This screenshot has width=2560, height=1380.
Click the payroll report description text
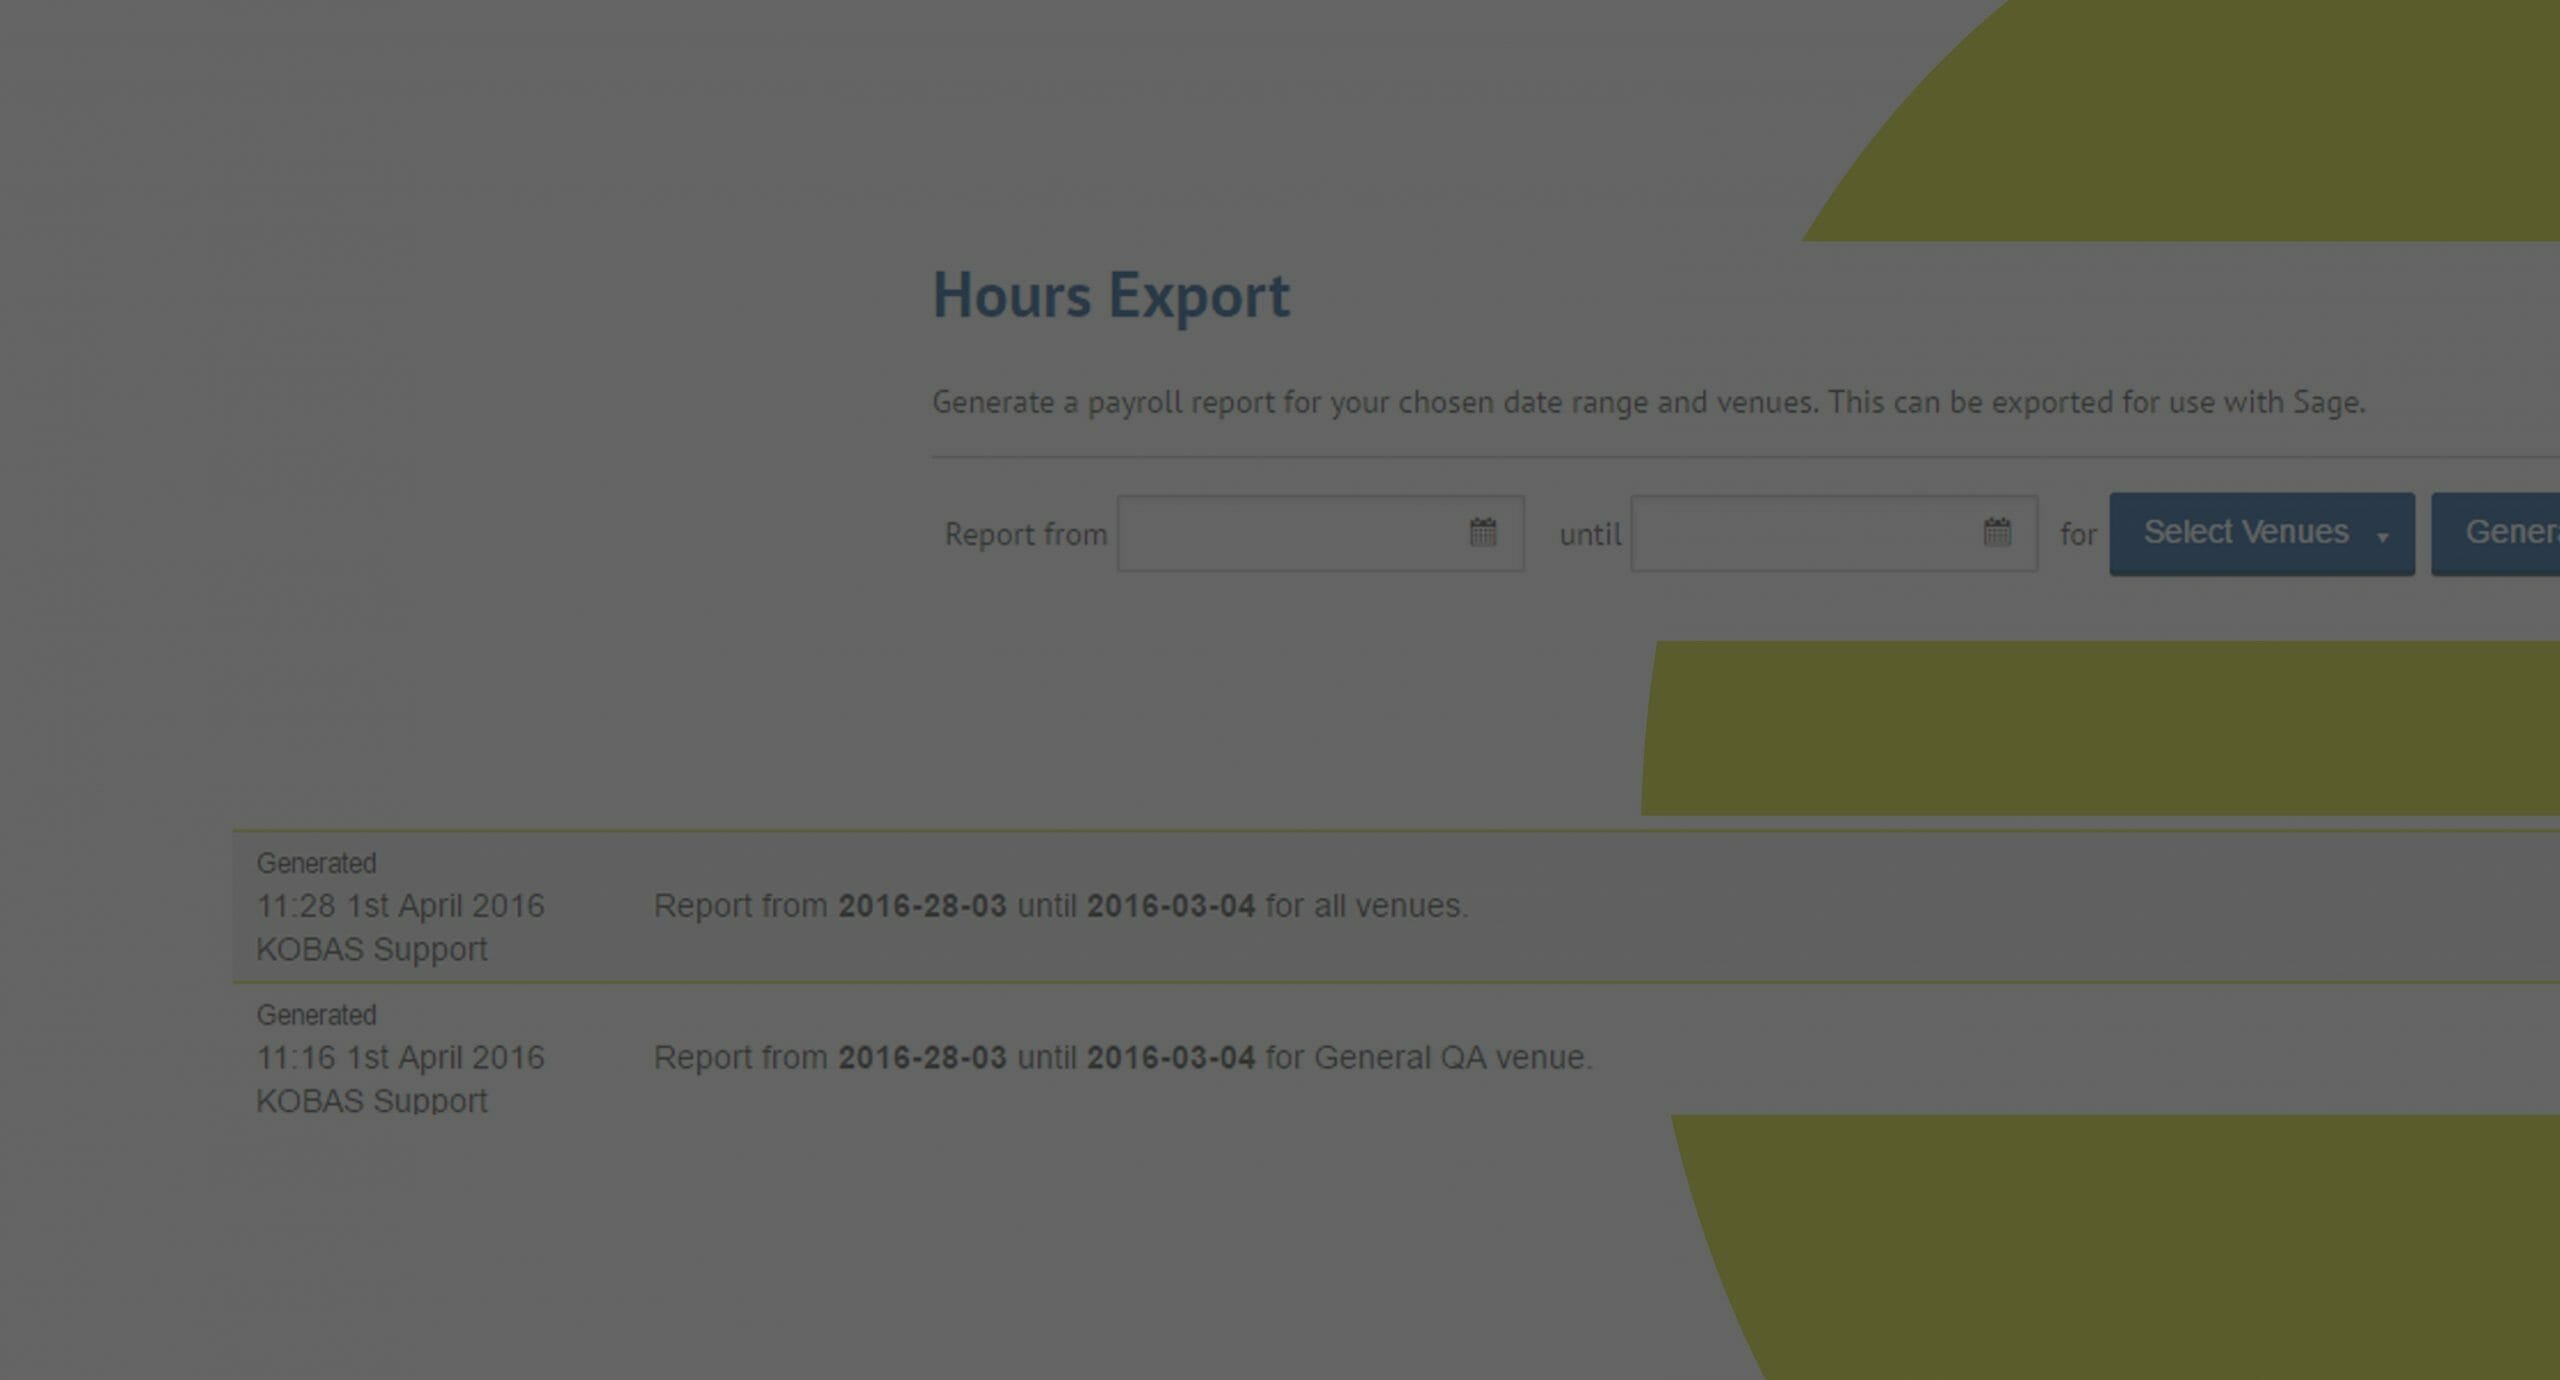click(1647, 402)
